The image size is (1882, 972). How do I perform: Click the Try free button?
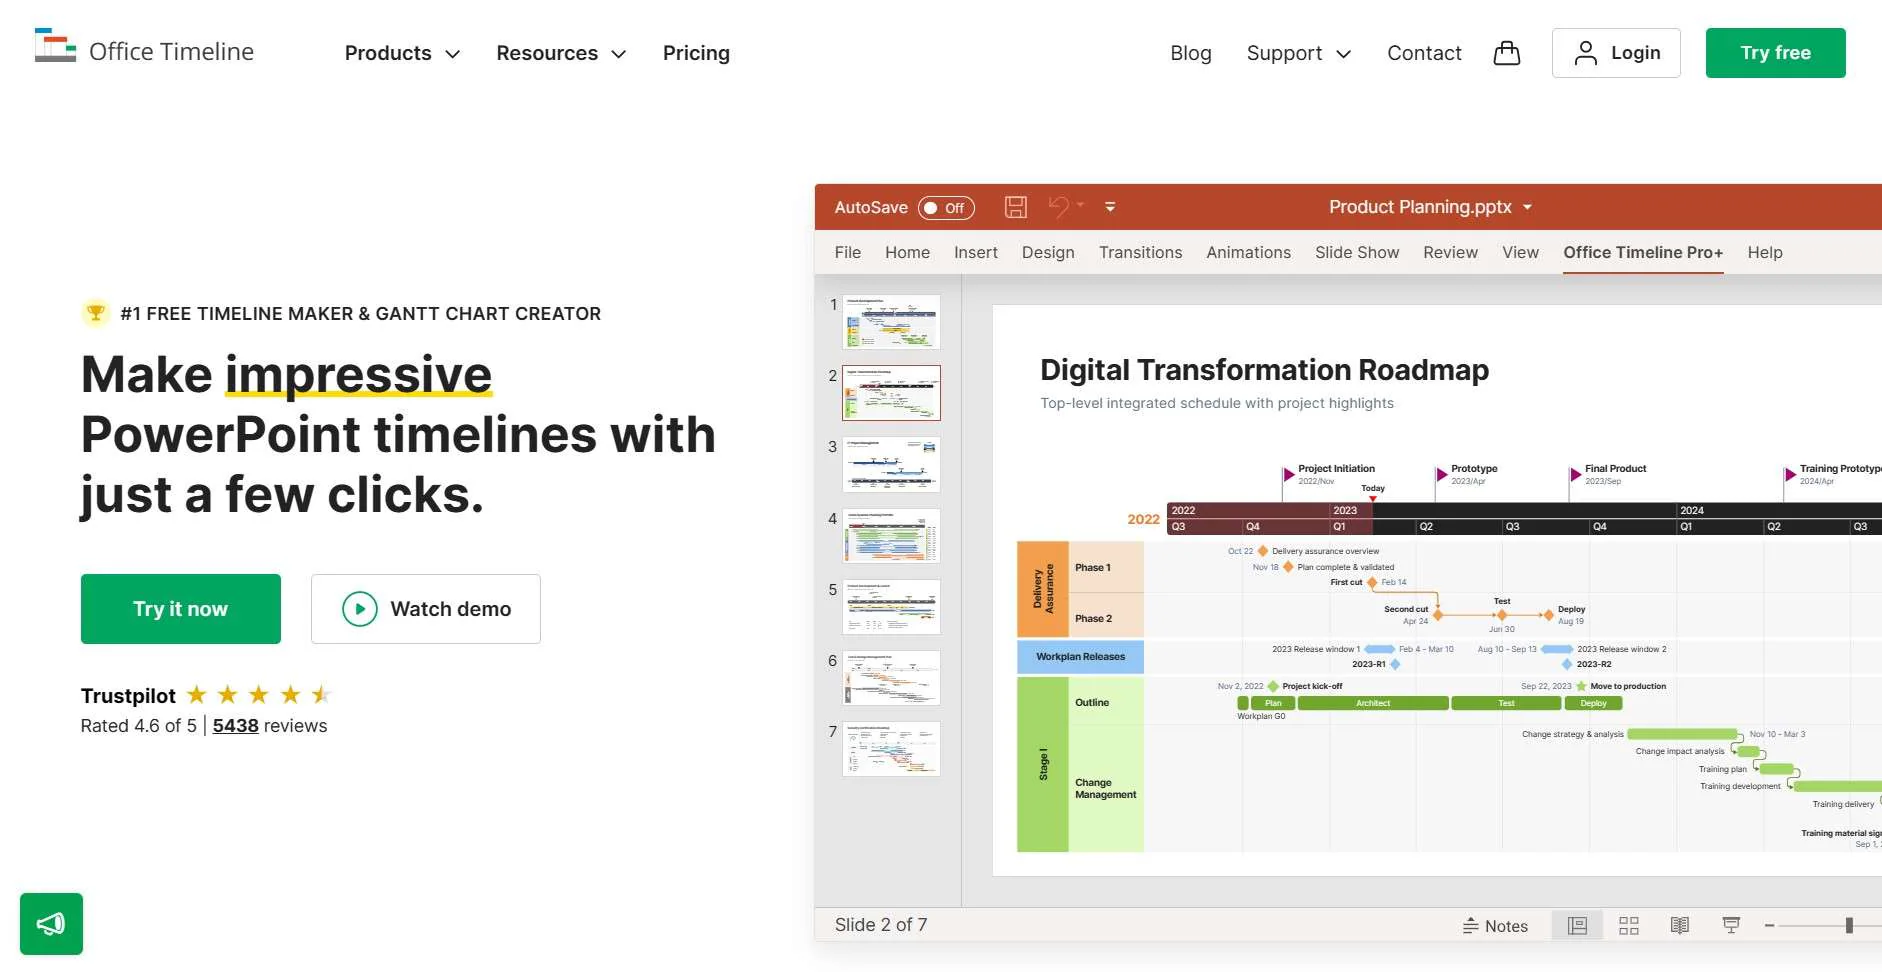[x=1775, y=53]
